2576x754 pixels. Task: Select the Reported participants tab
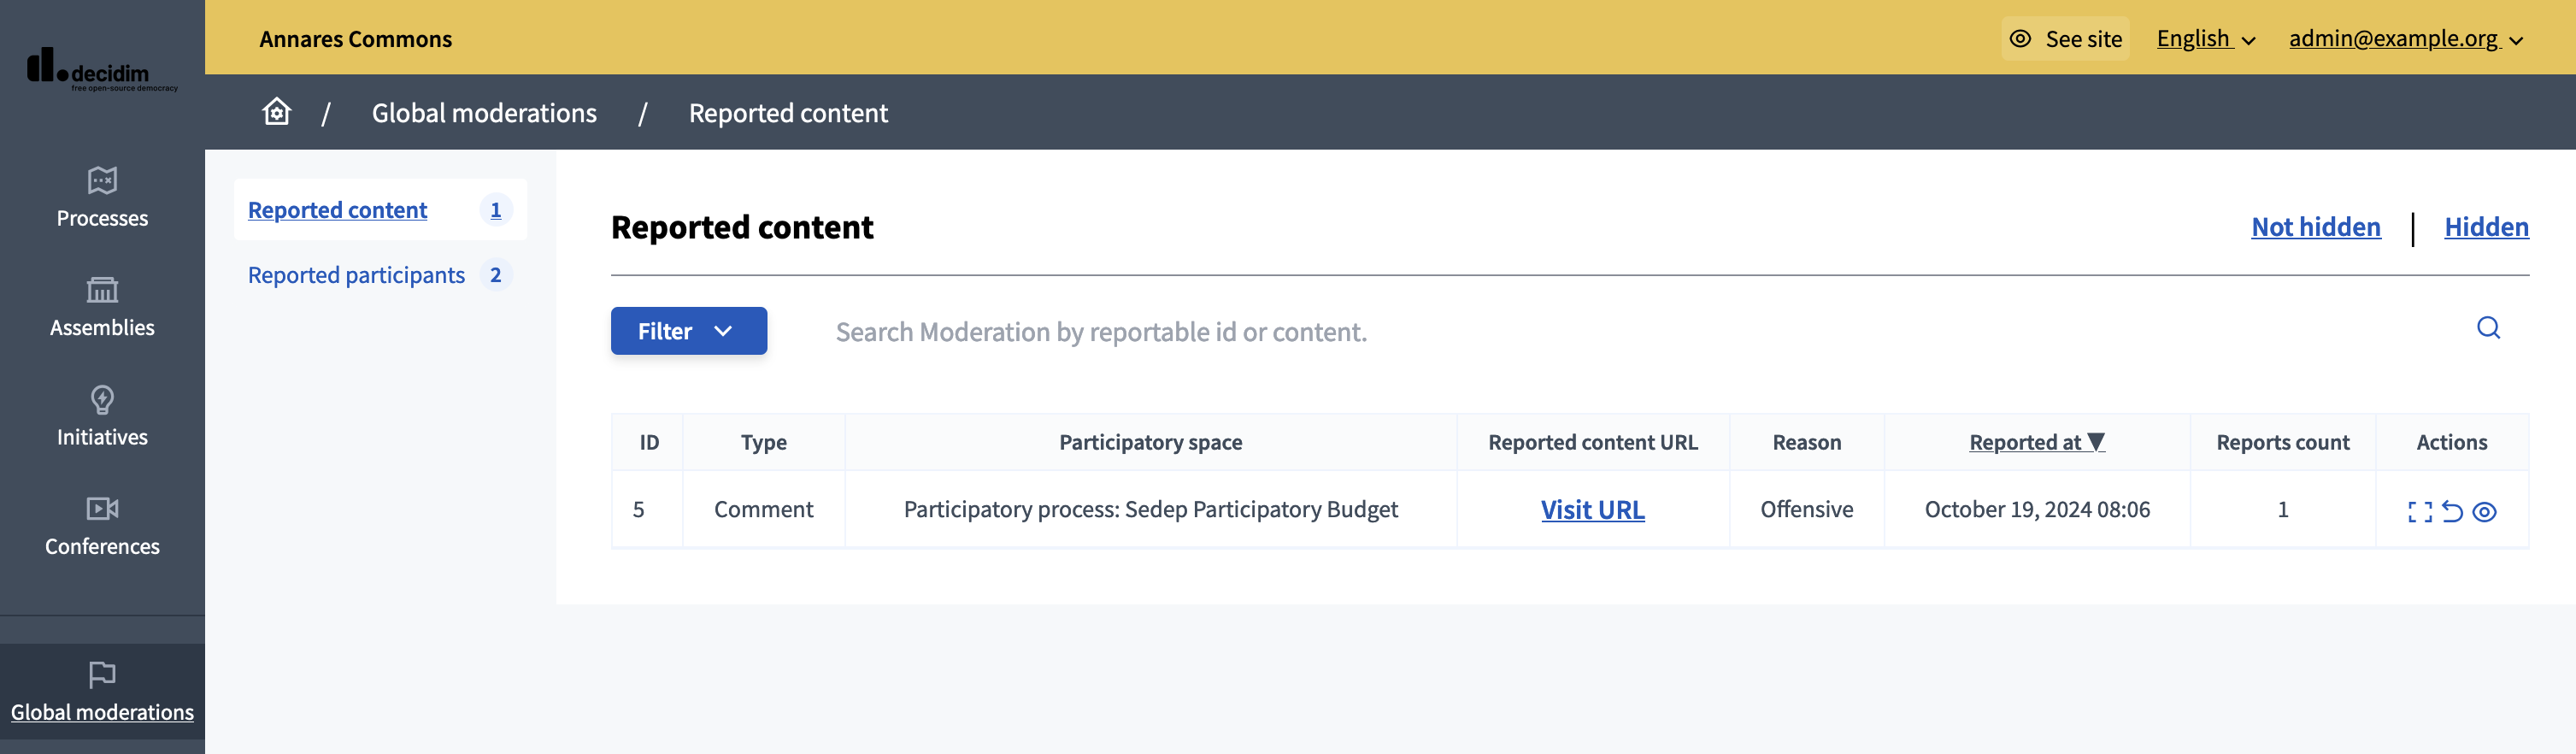[x=356, y=275]
